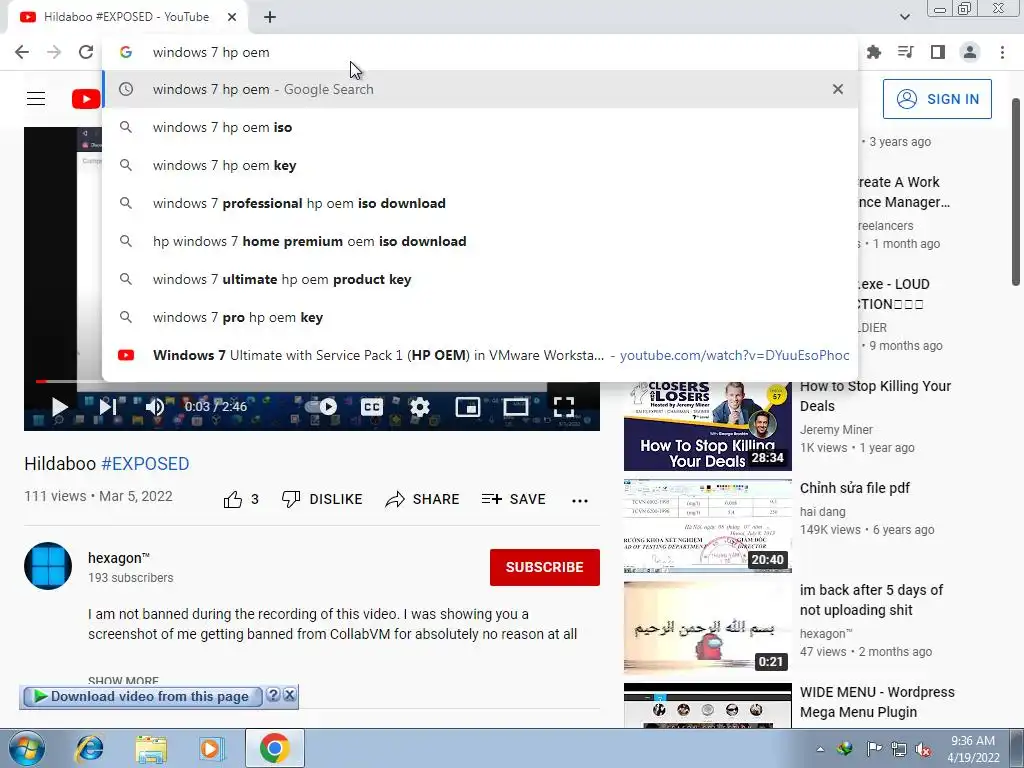Open Chrome three-dot menu

[1002, 52]
